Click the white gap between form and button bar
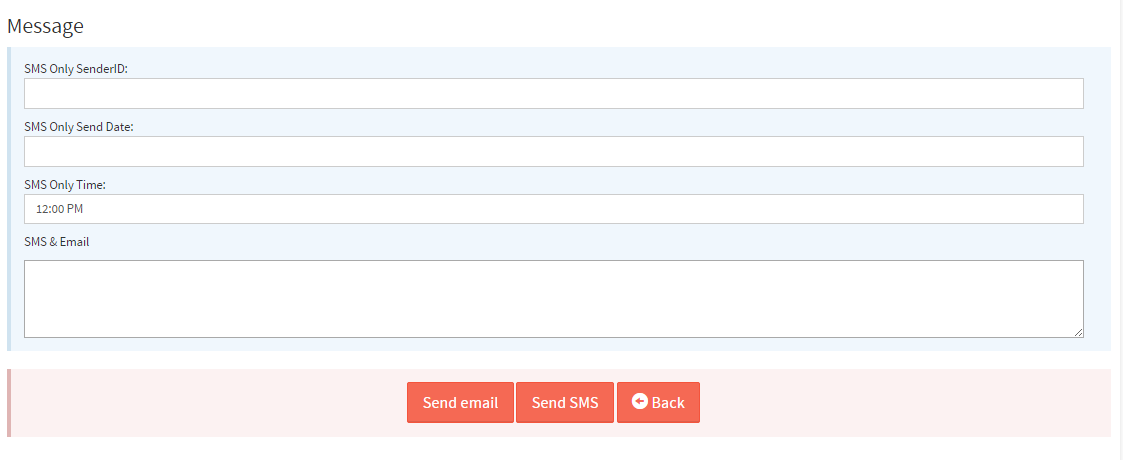Screen dimensions: 1123x460 tap(560, 360)
